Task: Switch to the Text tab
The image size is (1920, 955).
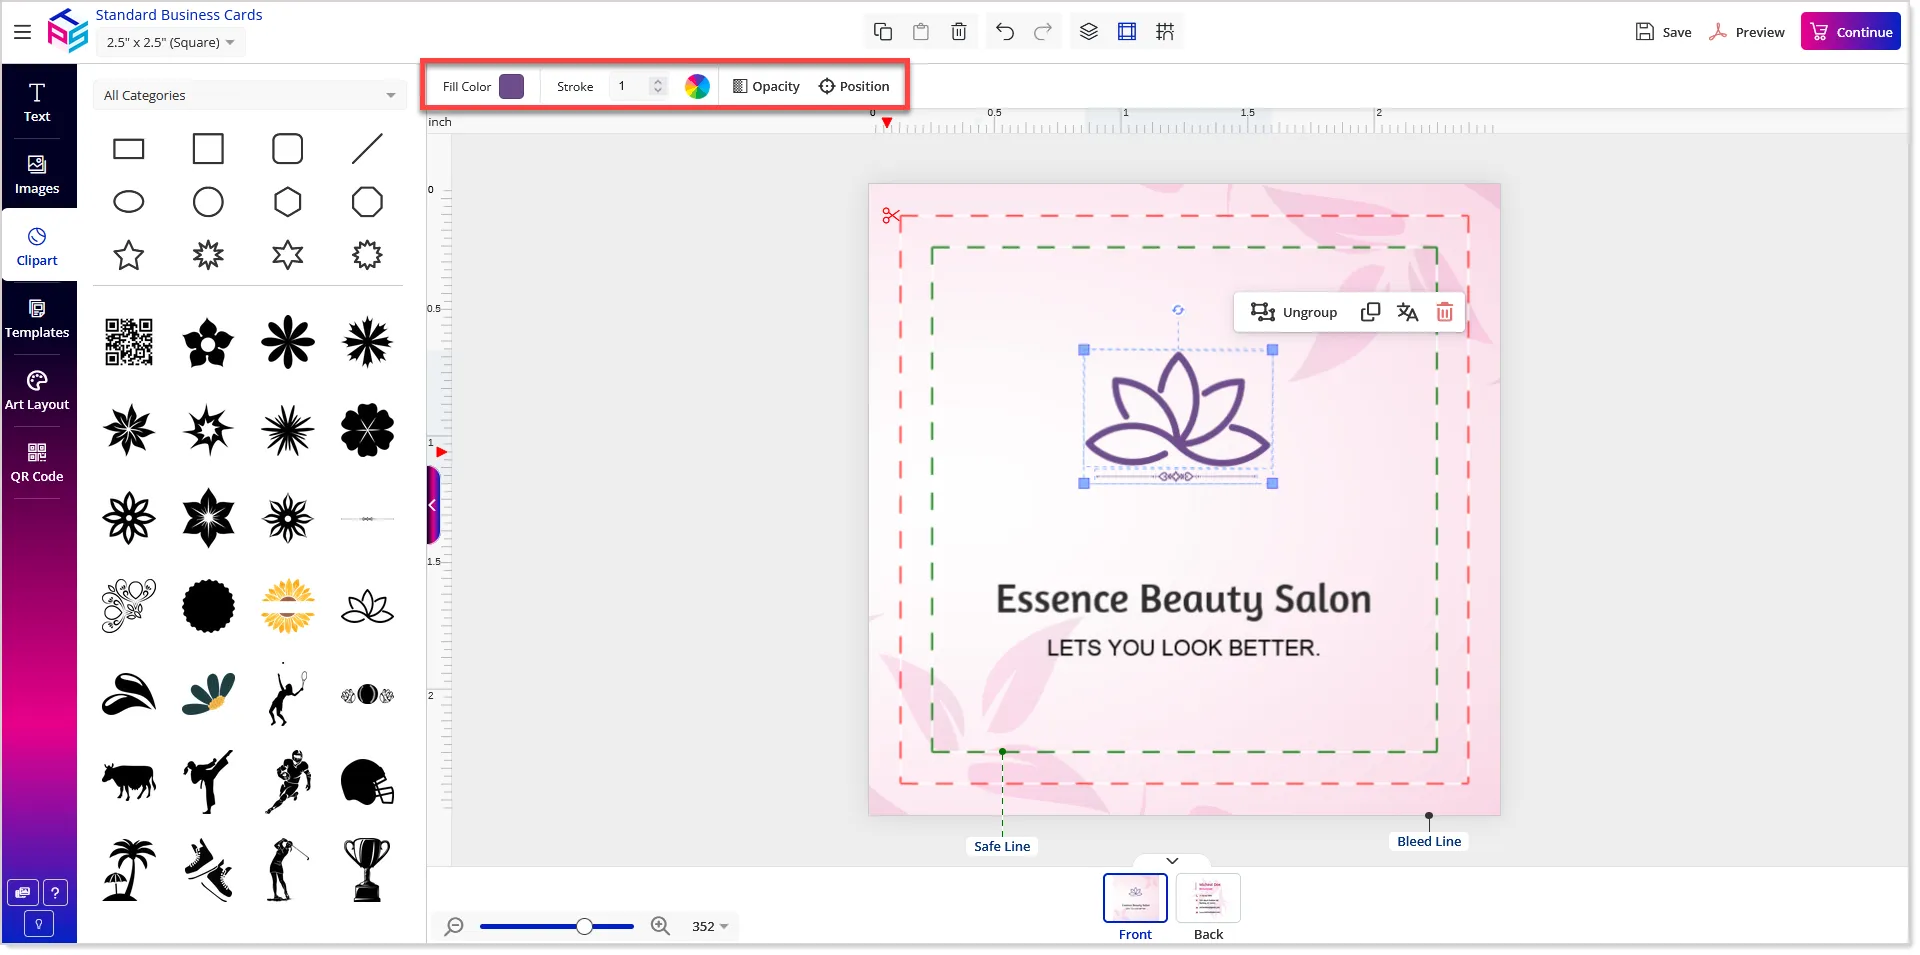Action: [37, 102]
